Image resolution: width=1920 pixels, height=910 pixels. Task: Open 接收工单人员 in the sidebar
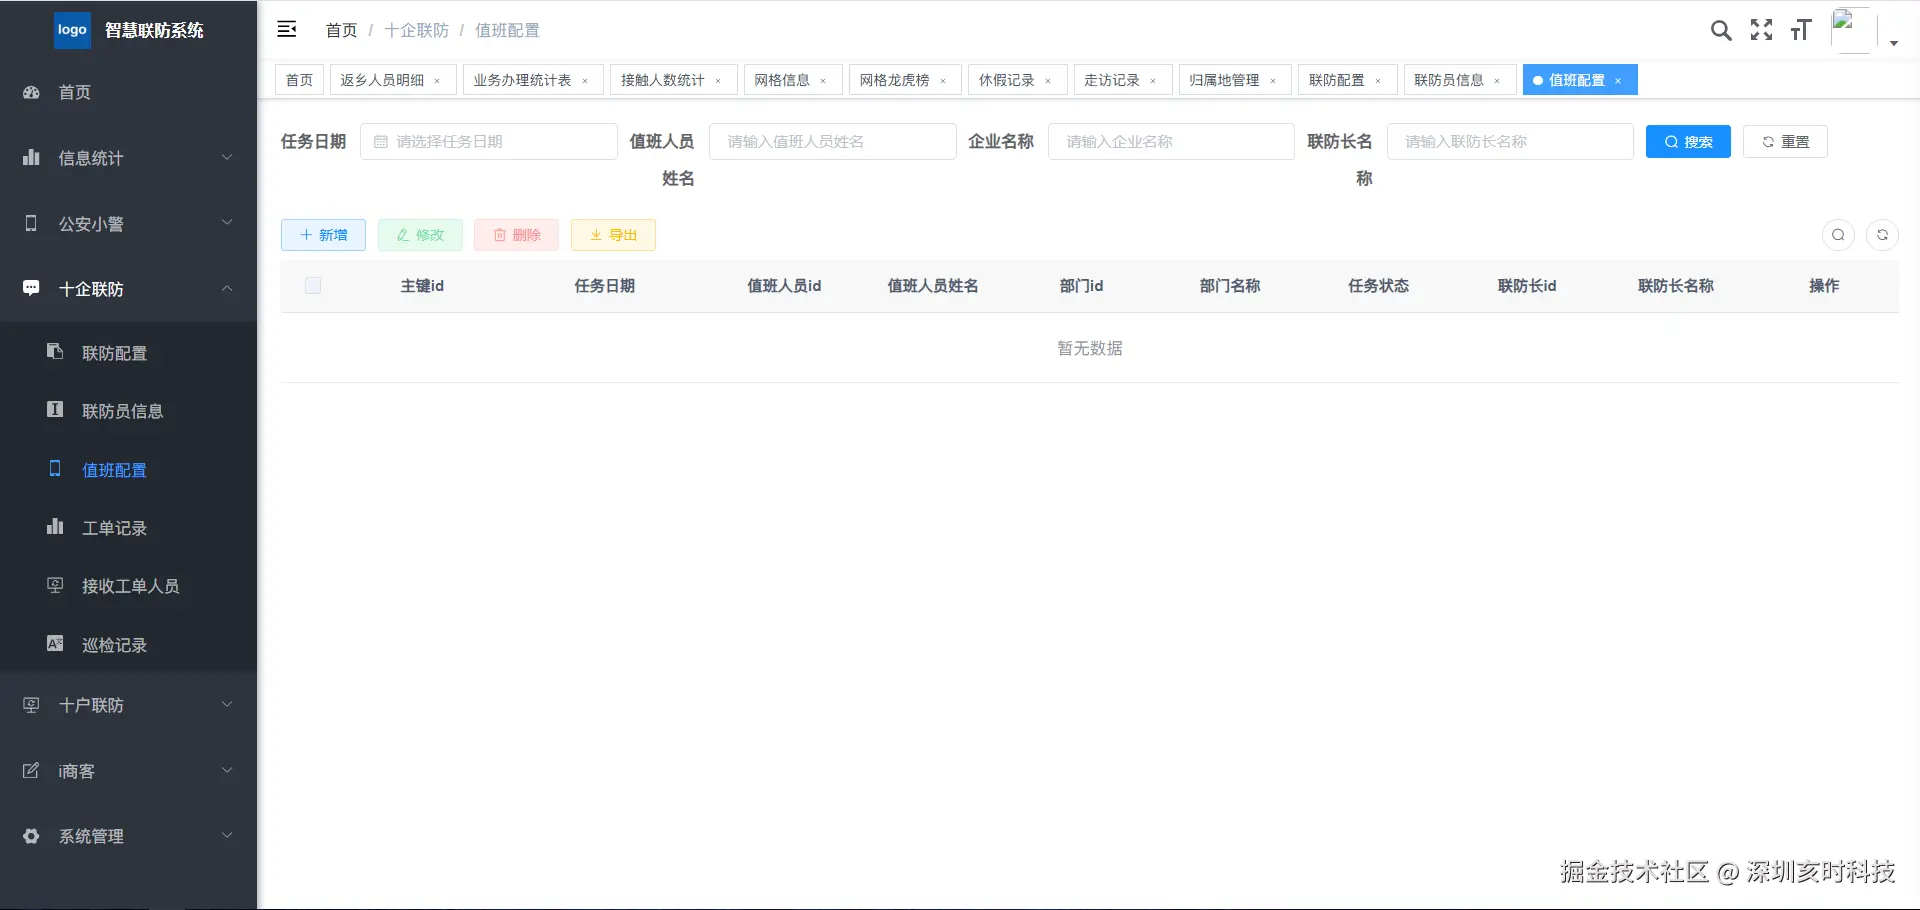(x=128, y=586)
